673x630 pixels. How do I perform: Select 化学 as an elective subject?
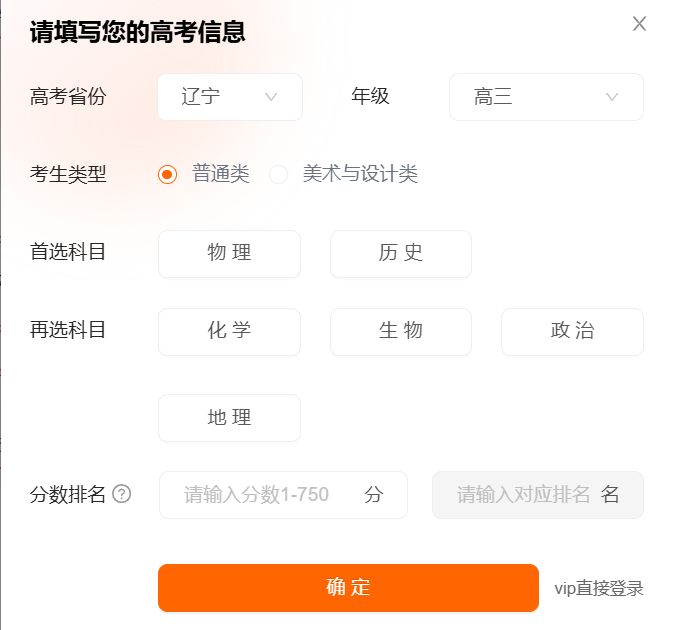coord(229,332)
